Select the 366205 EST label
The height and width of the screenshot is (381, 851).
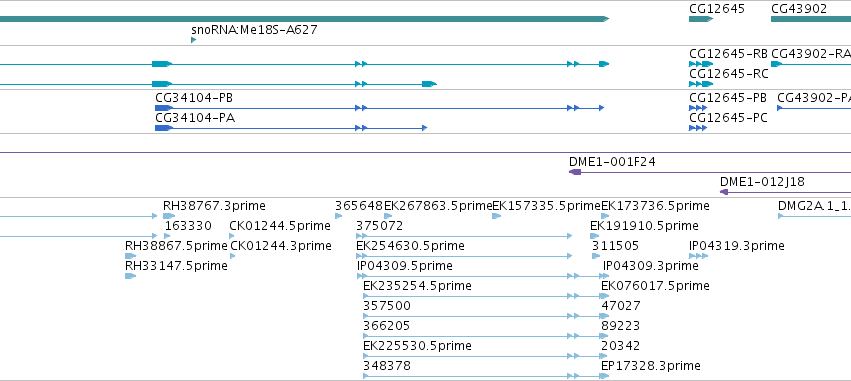tap(386, 326)
